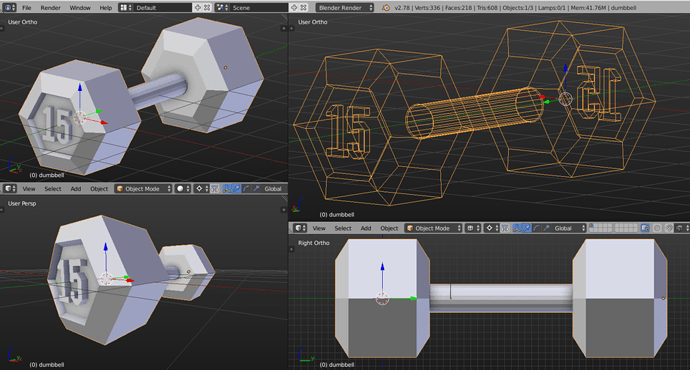Open the screen layout browse icon

pos(125,7)
